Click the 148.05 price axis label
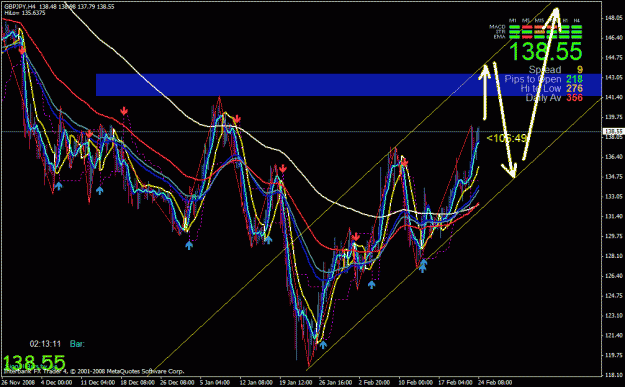This screenshot has width=625, height=387. pyautogui.click(x=614, y=18)
